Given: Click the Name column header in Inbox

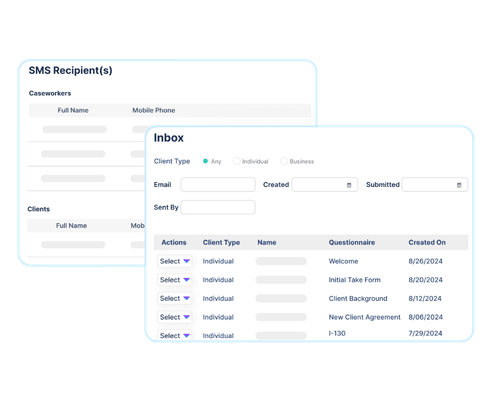Looking at the screenshot, I should click(x=267, y=242).
